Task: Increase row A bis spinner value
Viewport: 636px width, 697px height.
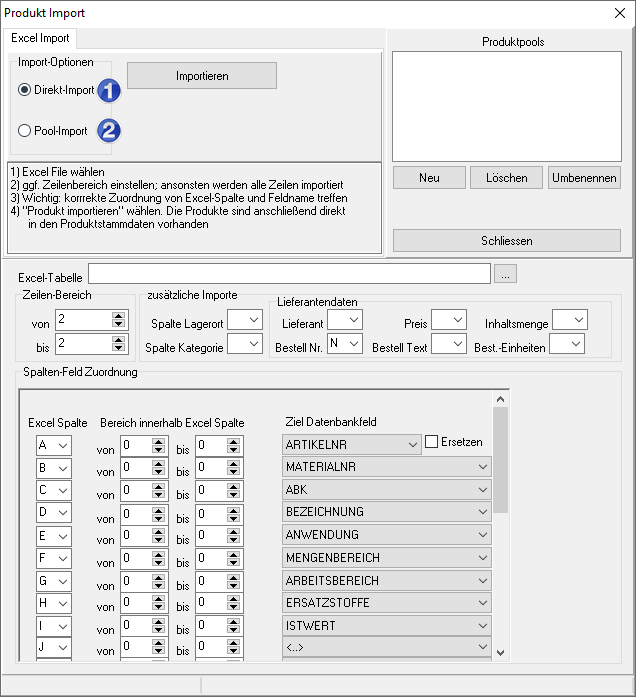Action: point(233,442)
